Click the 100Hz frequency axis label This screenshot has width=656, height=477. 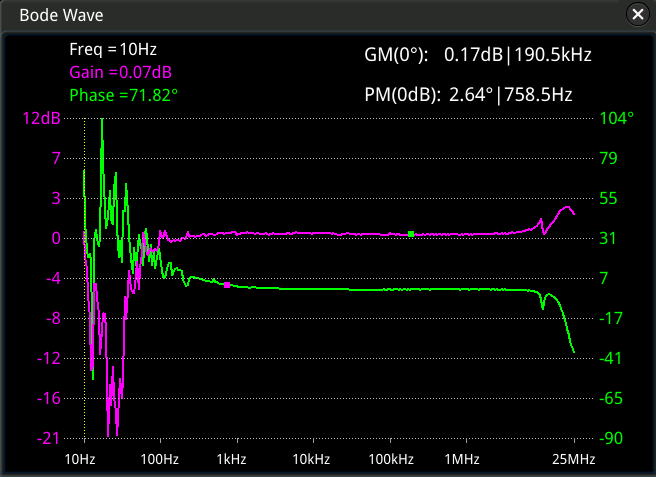tap(160, 459)
